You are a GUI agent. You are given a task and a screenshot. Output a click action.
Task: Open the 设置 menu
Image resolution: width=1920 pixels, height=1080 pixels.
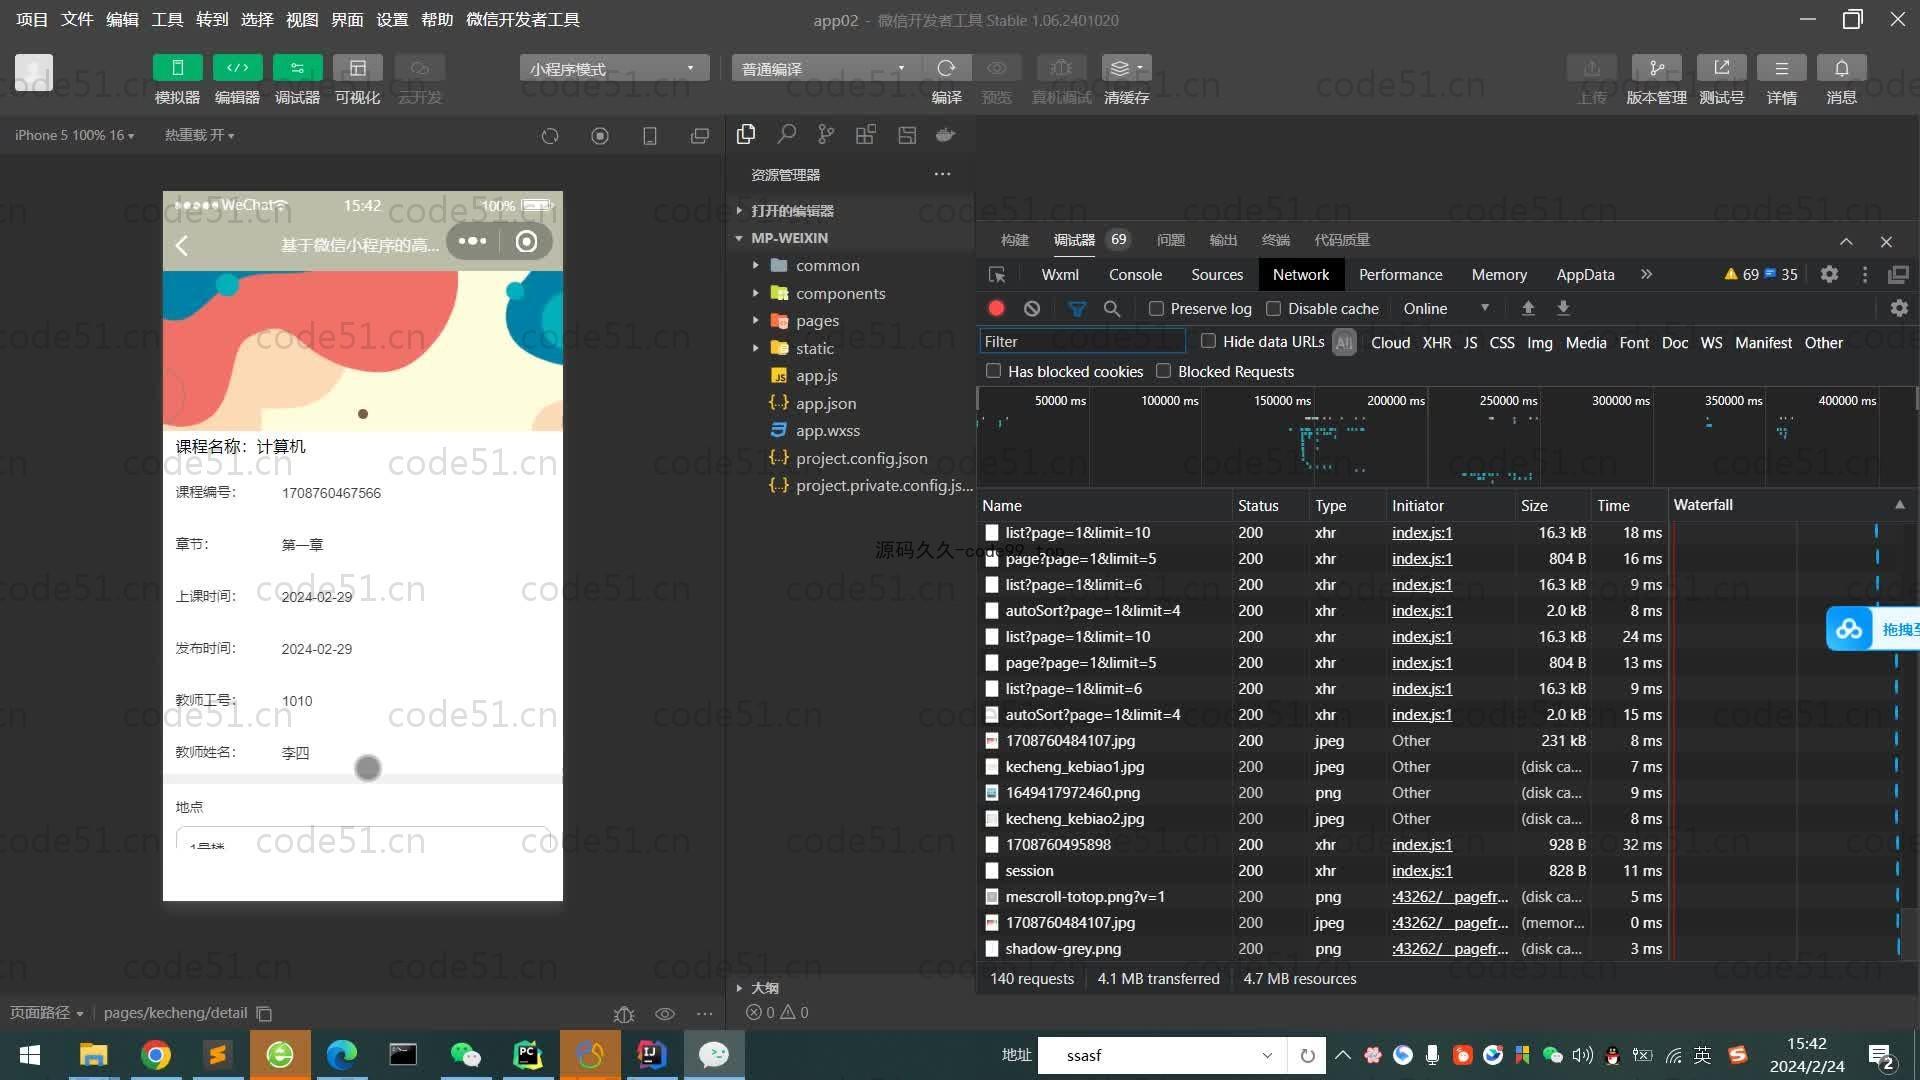click(x=392, y=20)
